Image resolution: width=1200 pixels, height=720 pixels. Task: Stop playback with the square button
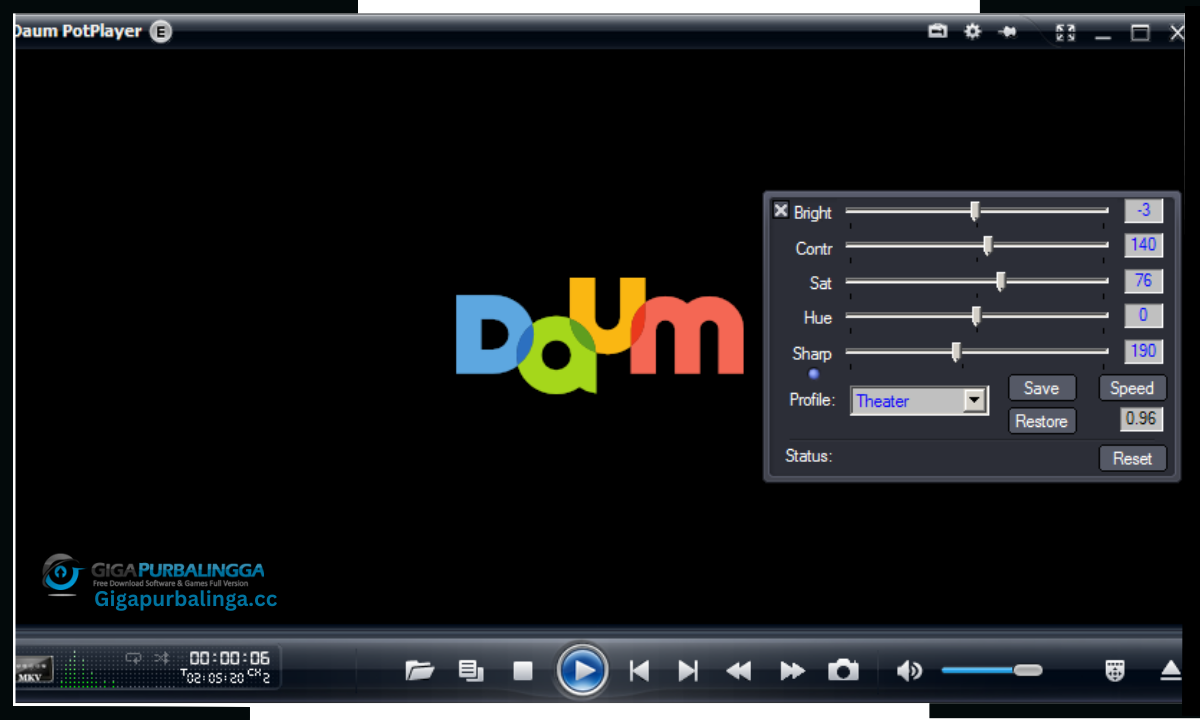(x=523, y=670)
